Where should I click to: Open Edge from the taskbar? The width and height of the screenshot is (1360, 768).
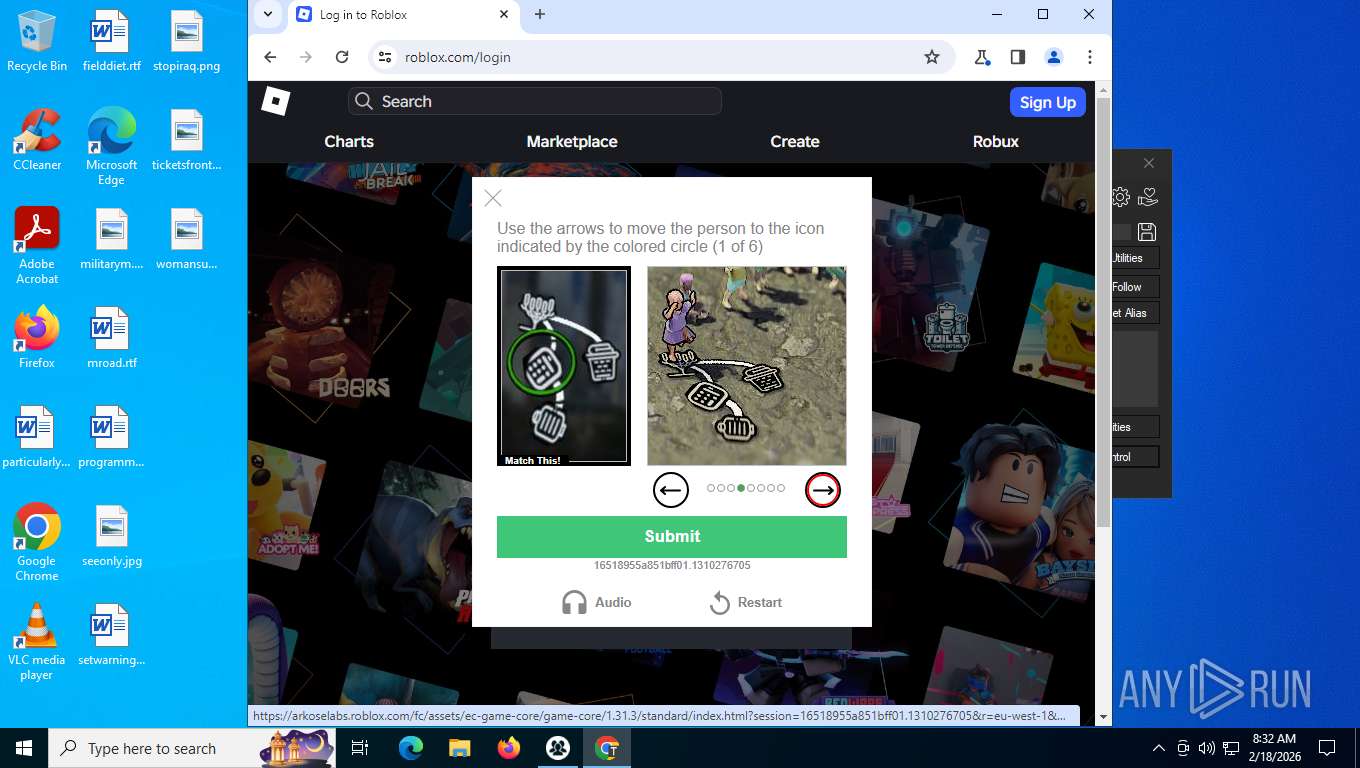tap(411, 748)
